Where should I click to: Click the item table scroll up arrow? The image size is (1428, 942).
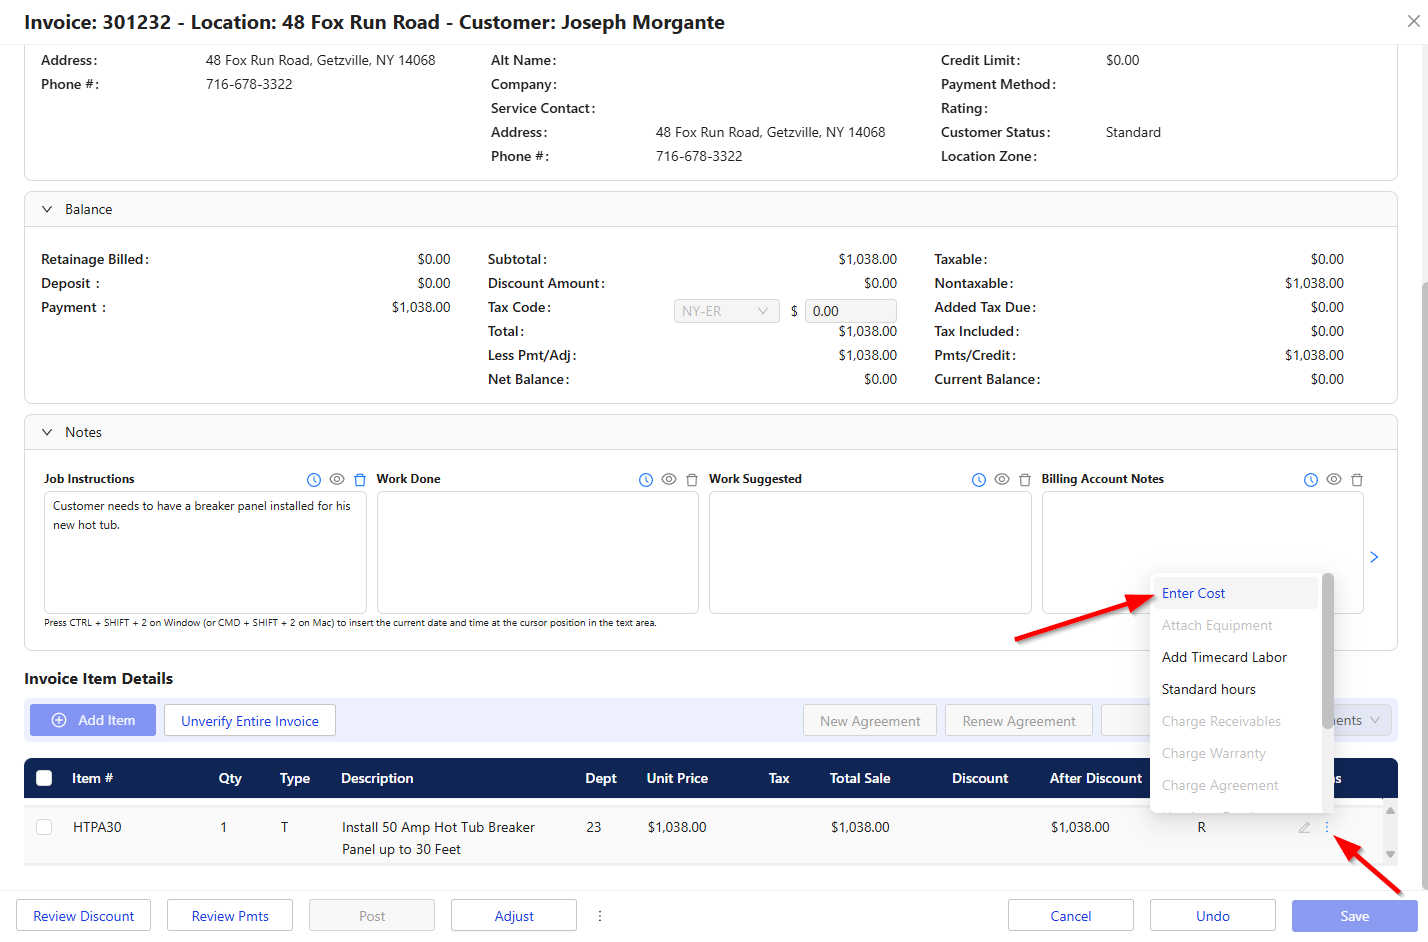1390,811
